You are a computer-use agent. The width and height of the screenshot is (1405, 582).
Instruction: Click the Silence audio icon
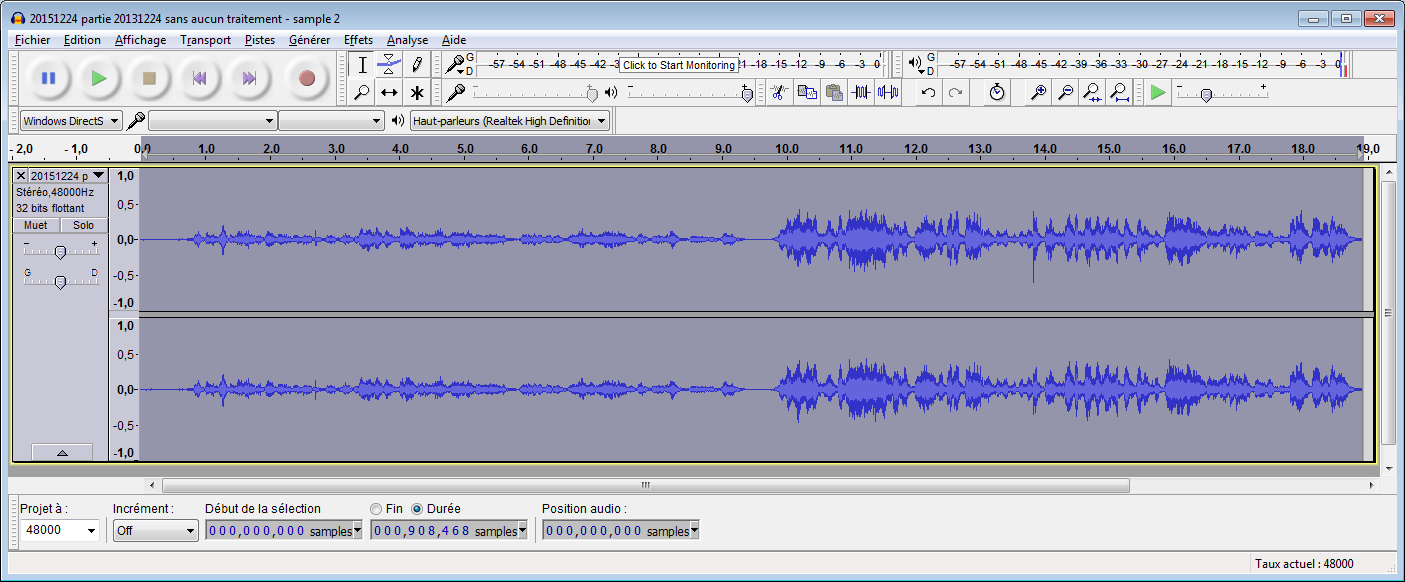(x=888, y=92)
